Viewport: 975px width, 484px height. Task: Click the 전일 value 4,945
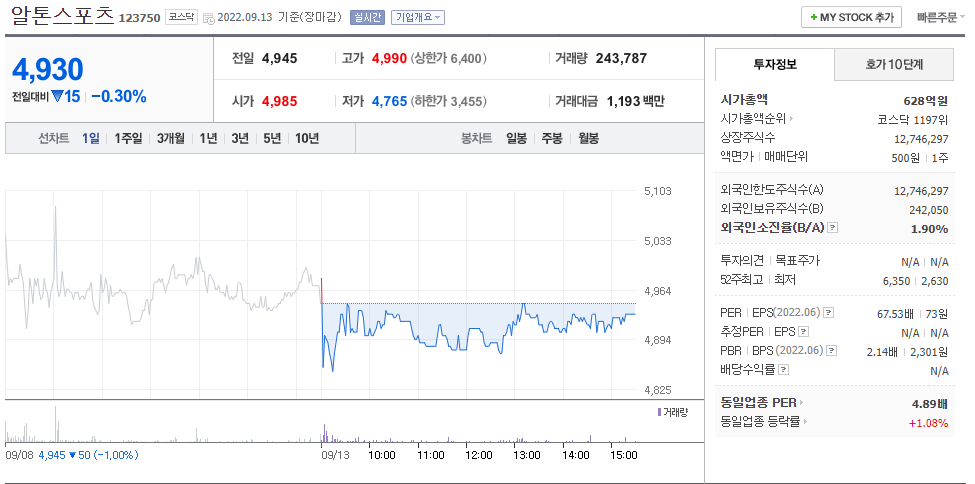tap(280, 58)
